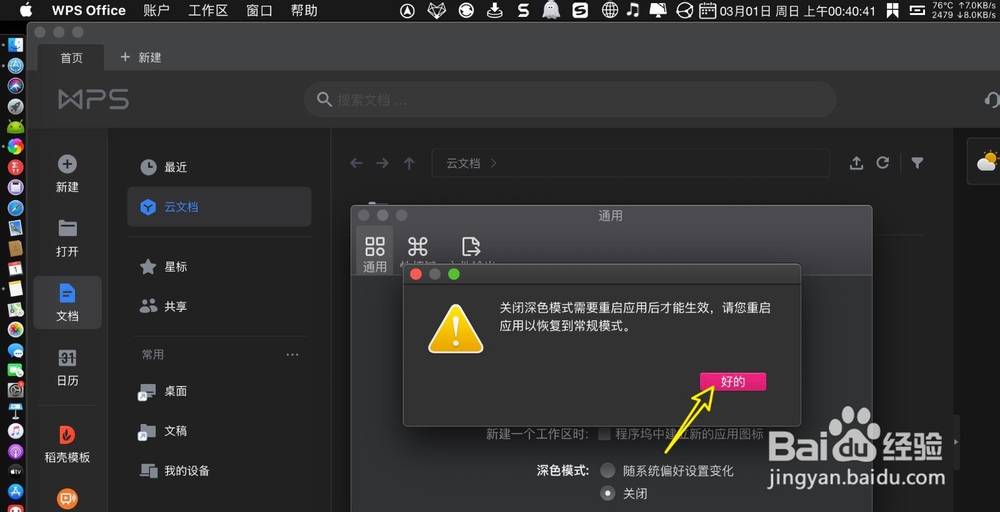1000x512 pixels.
Task: Click the calendar icon in menu bar
Action: 707,10
